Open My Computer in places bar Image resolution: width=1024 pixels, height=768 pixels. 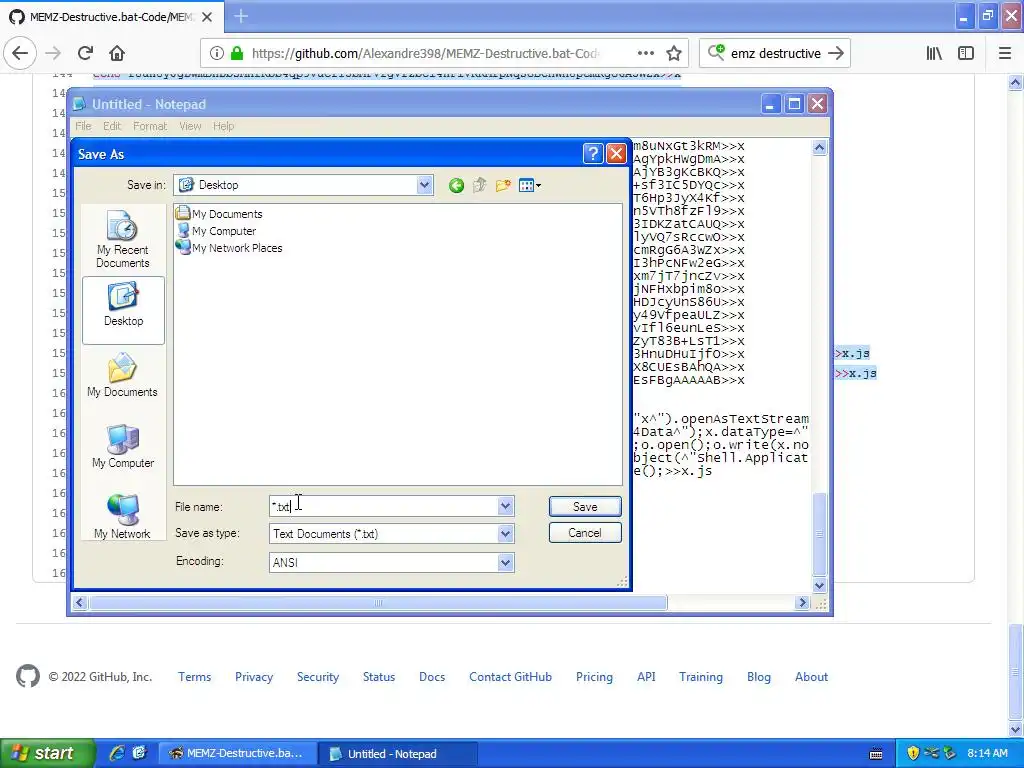(123, 447)
